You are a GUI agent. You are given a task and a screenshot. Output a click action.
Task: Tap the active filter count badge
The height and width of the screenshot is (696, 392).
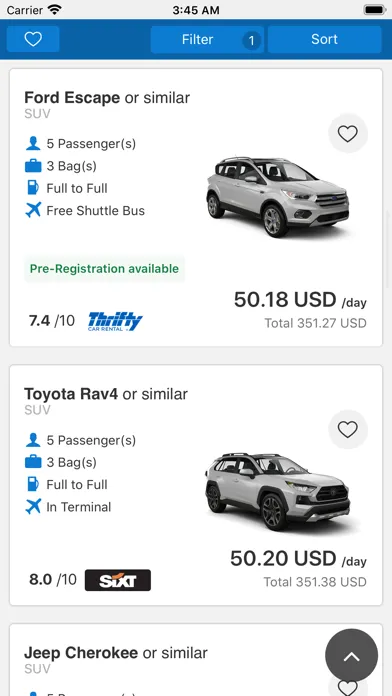point(251,41)
